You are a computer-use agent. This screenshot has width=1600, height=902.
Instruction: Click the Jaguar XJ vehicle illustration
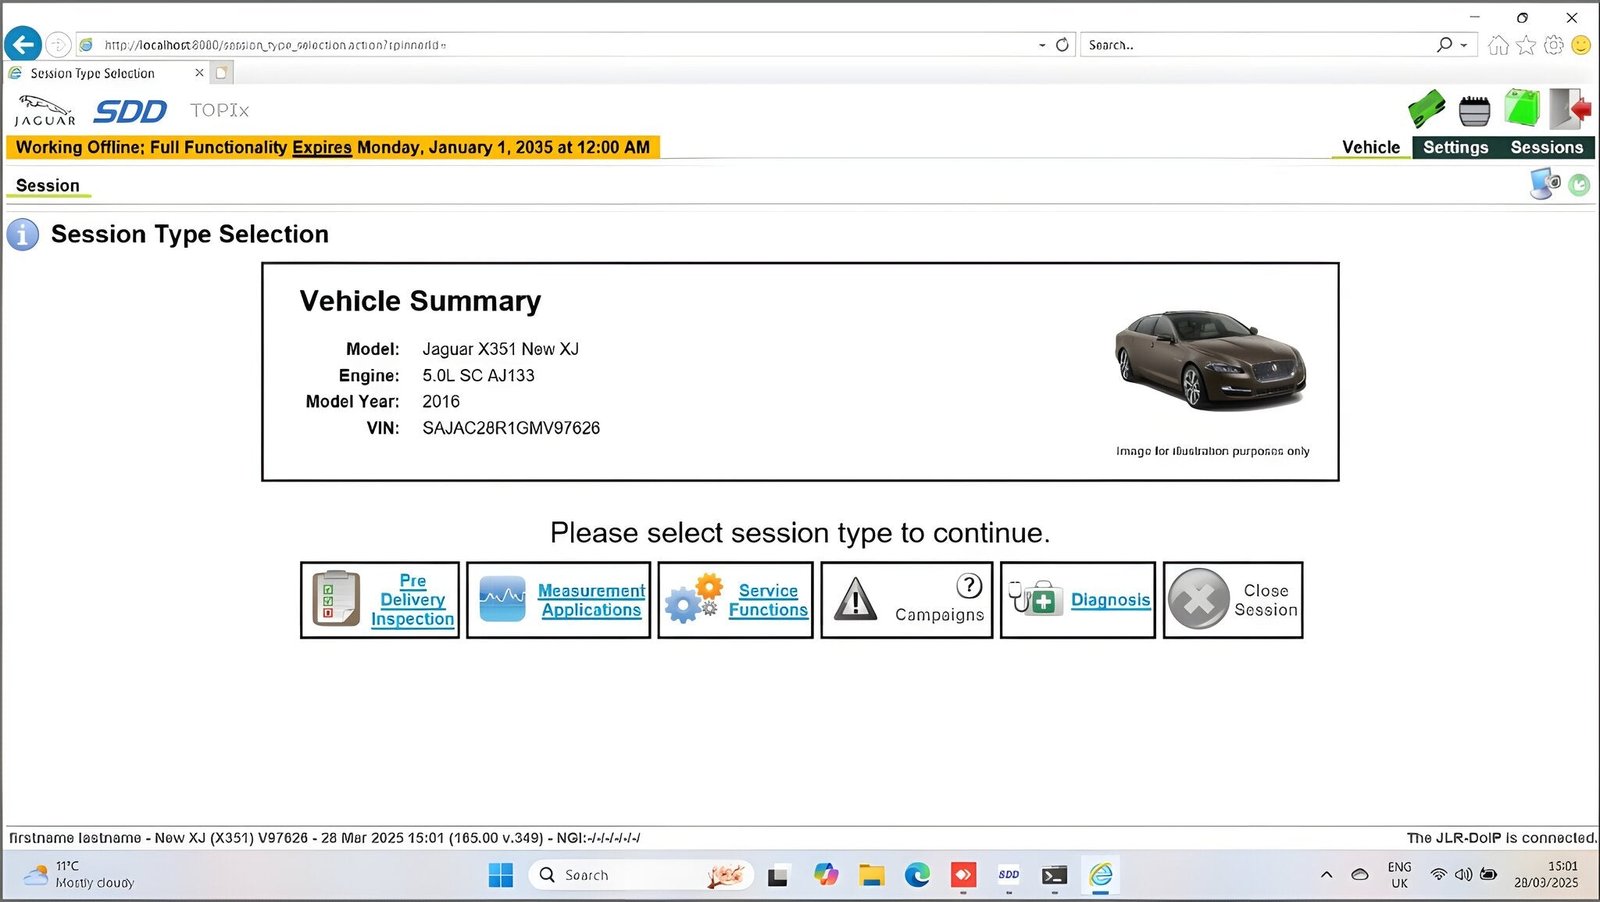(1210, 359)
